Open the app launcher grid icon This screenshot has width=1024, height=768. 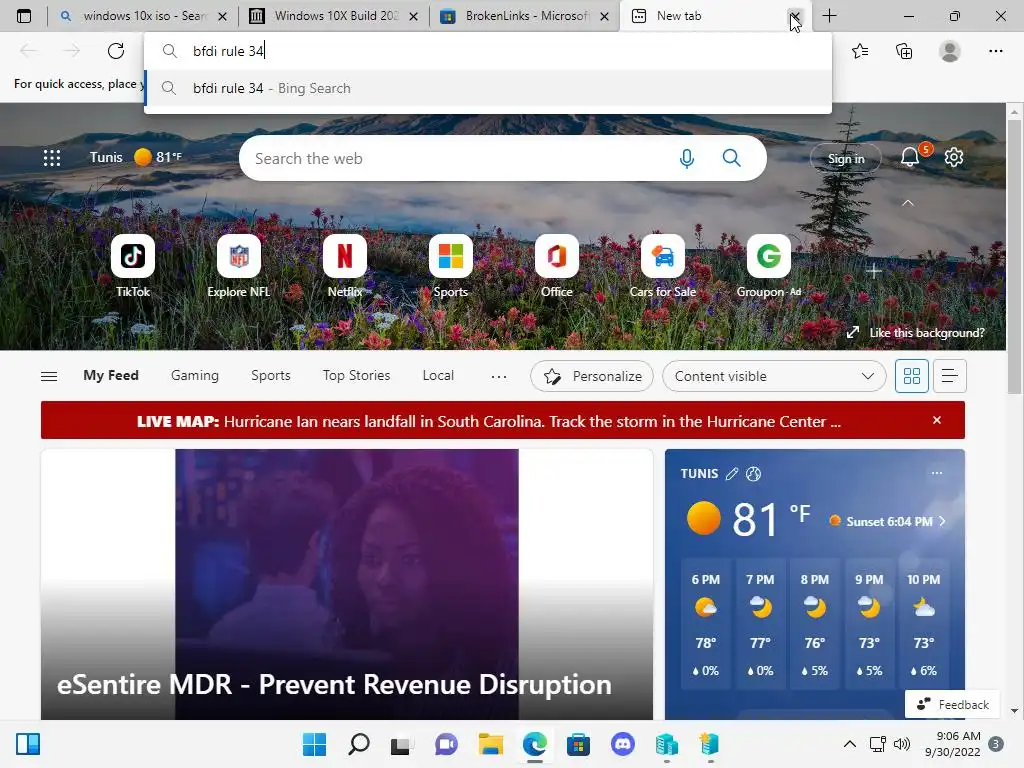52,157
